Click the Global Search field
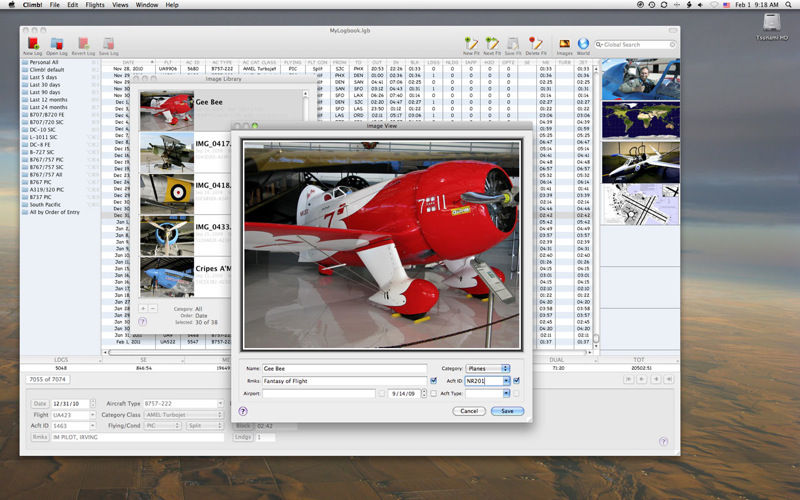Viewport: 800px width, 500px height. 636,45
